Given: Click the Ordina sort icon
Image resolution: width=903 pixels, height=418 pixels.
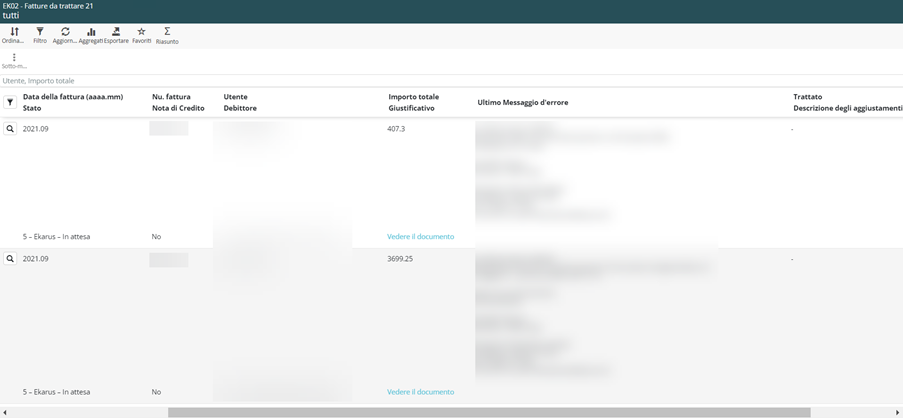Looking at the screenshot, I should (13, 33).
